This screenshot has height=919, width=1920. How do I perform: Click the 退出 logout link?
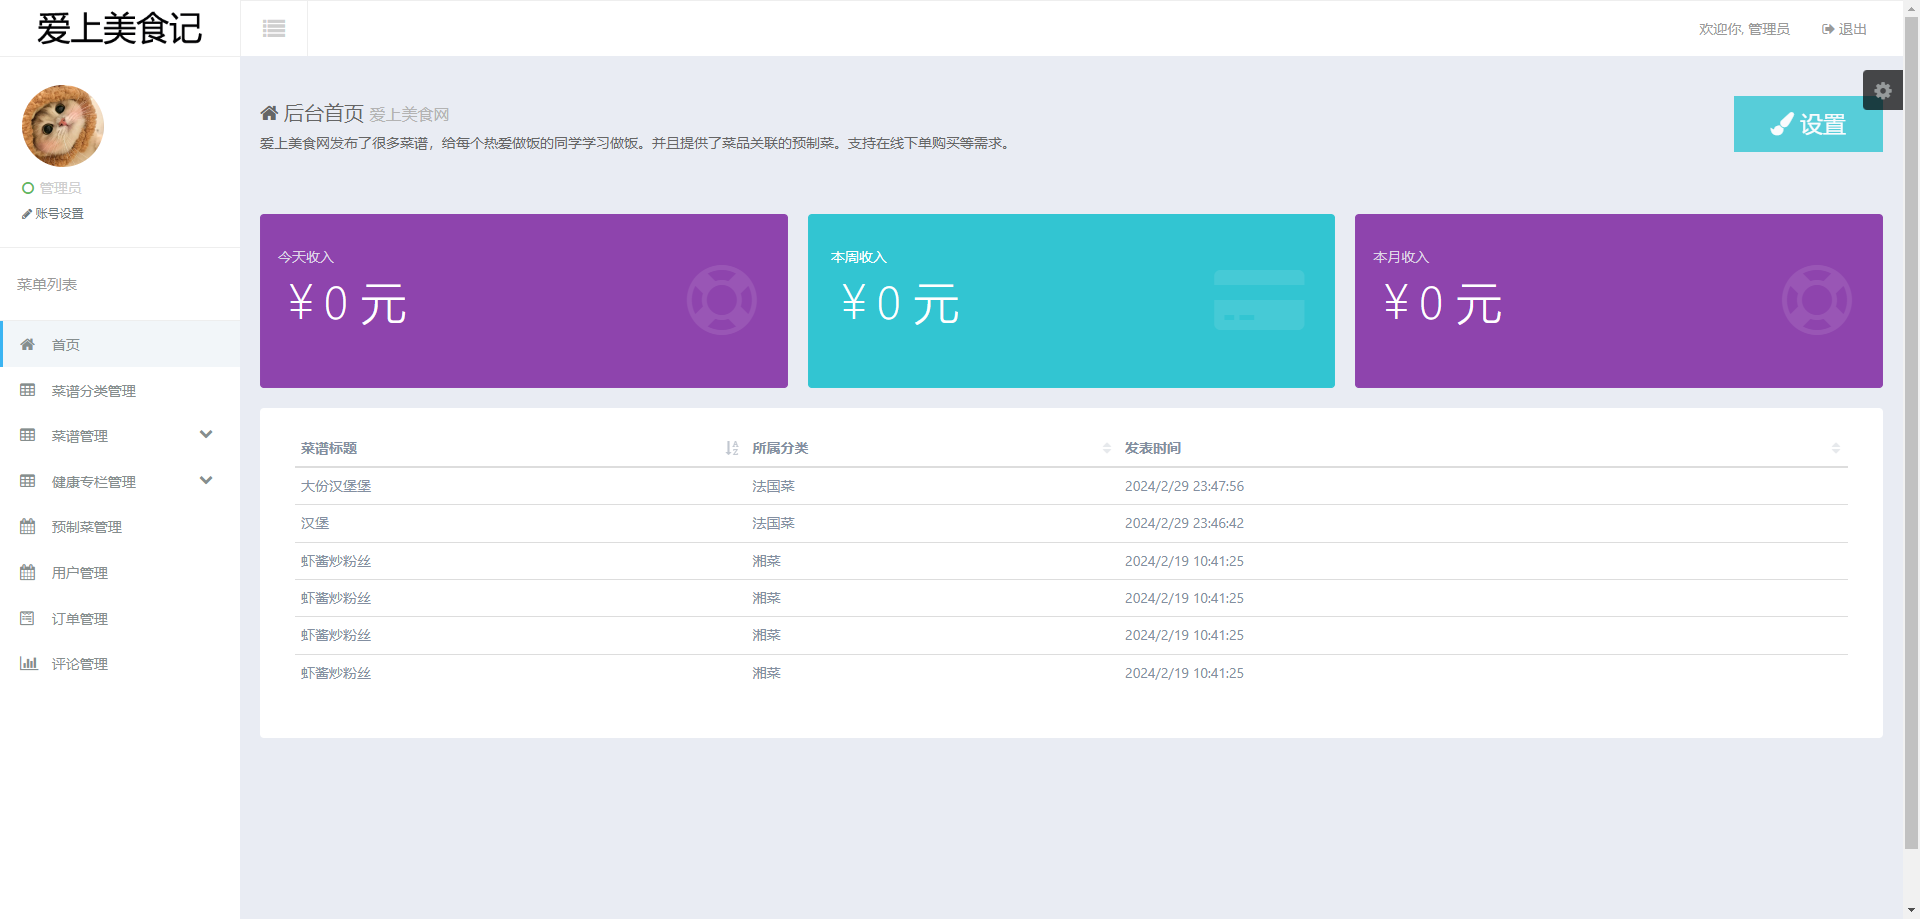pyautogui.click(x=1844, y=29)
